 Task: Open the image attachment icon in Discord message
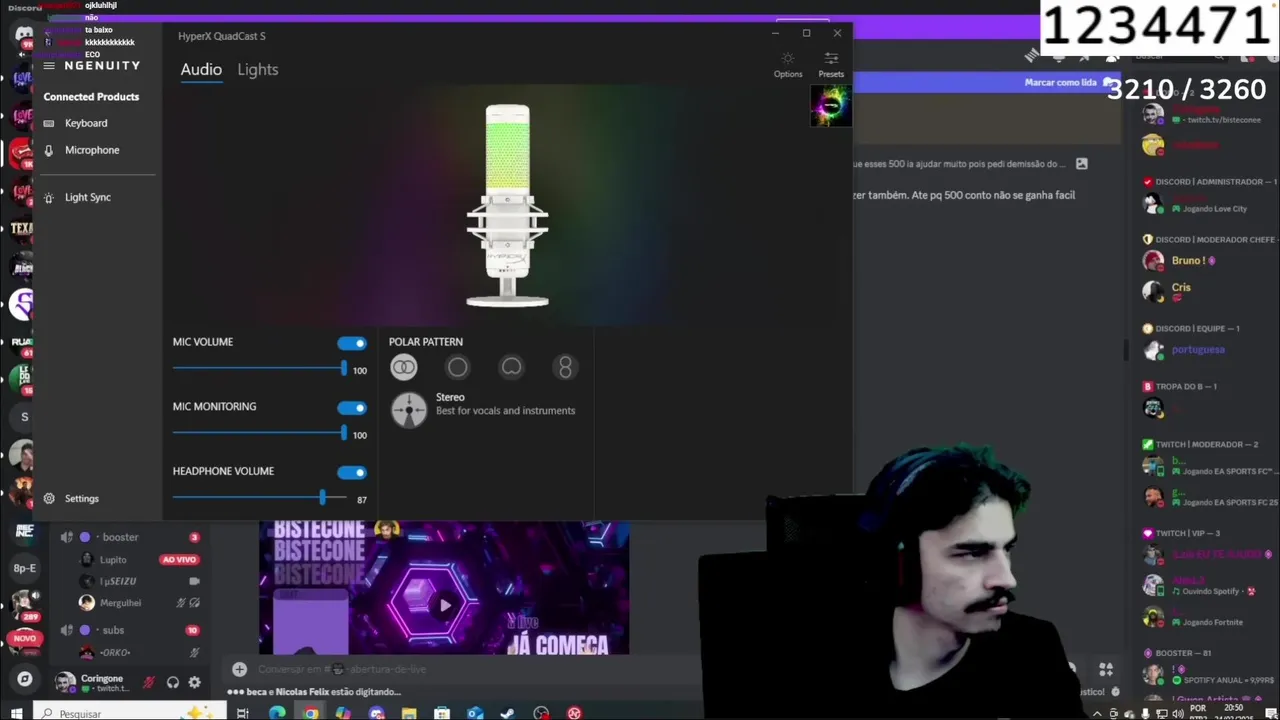pyautogui.click(x=1081, y=163)
